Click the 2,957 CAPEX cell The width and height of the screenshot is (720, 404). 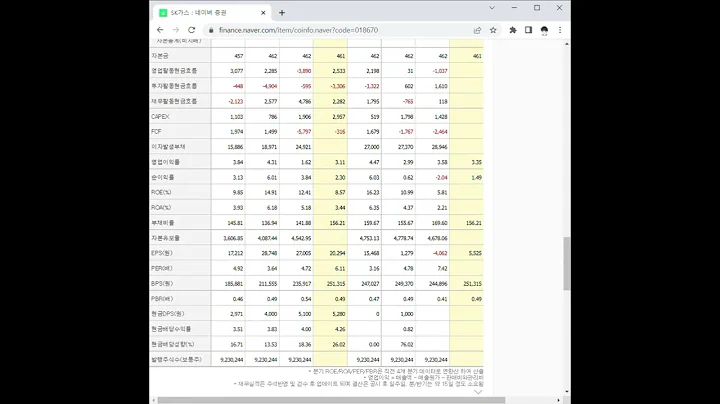point(338,117)
